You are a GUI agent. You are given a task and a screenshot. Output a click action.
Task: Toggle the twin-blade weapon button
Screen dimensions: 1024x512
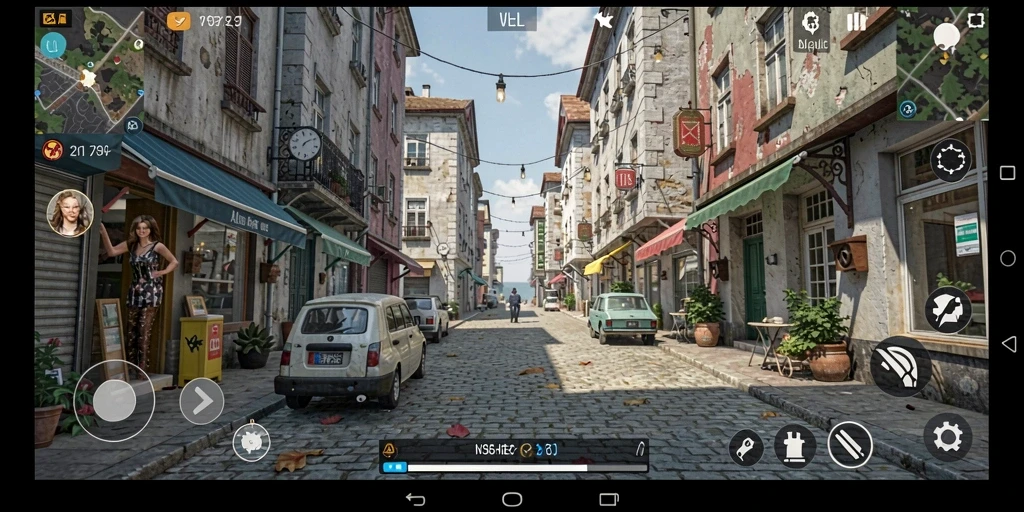pyautogui.click(x=850, y=445)
